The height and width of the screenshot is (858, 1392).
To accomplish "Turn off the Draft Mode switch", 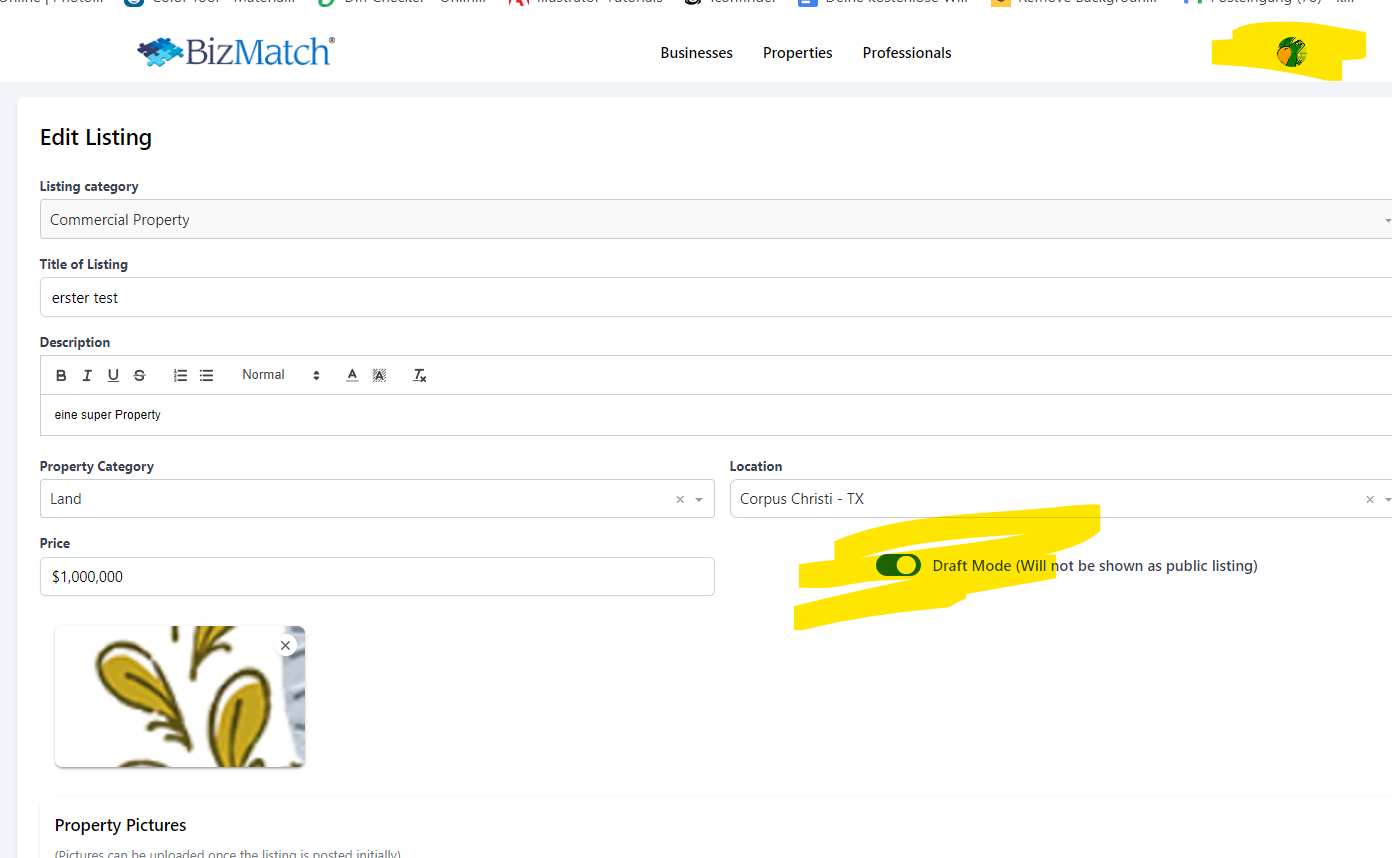I will point(897,566).
